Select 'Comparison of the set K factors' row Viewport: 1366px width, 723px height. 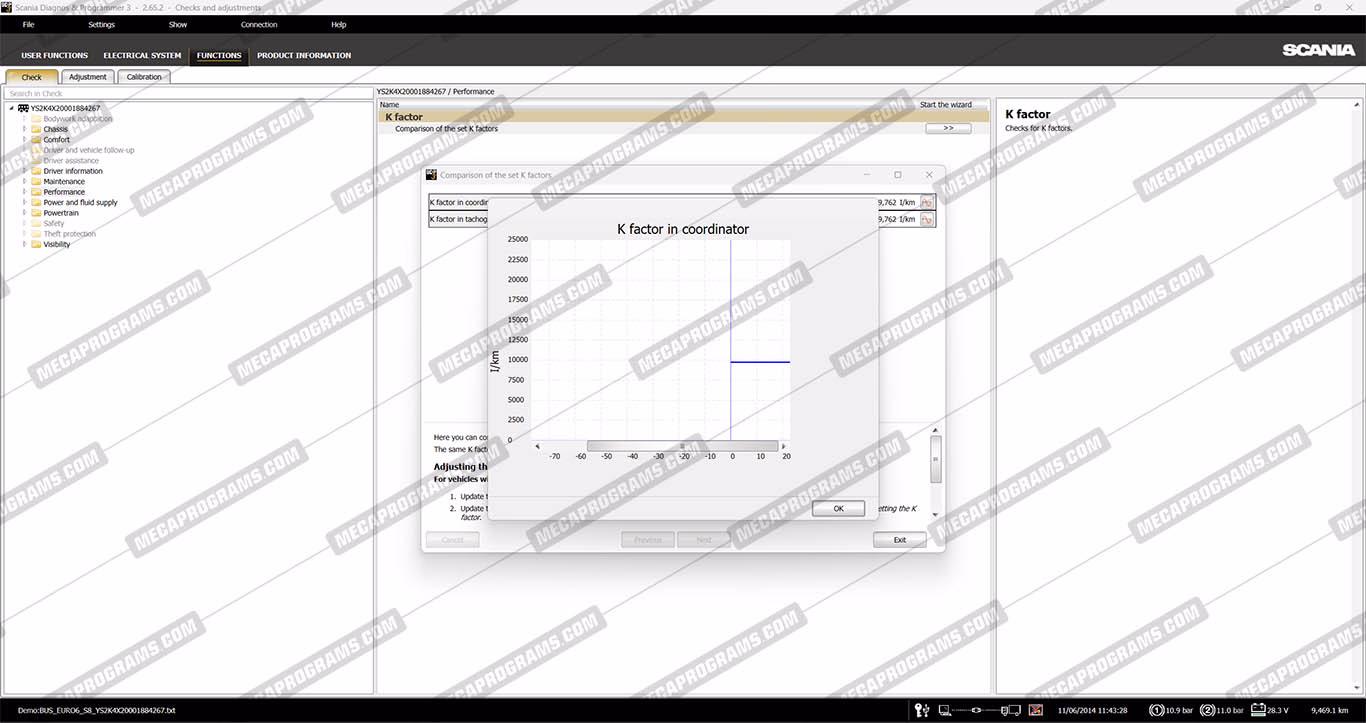[685, 128]
